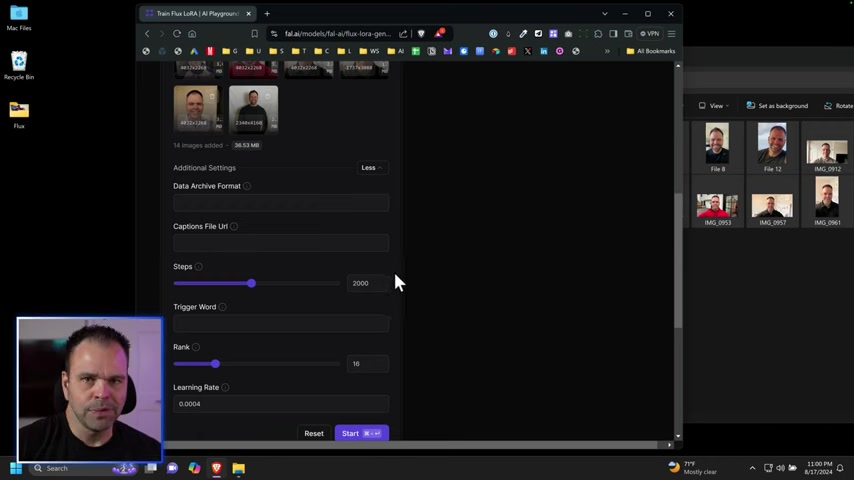The height and width of the screenshot is (480, 854).
Task: Open the View menu in the Photos window
Action: (714, 106)
